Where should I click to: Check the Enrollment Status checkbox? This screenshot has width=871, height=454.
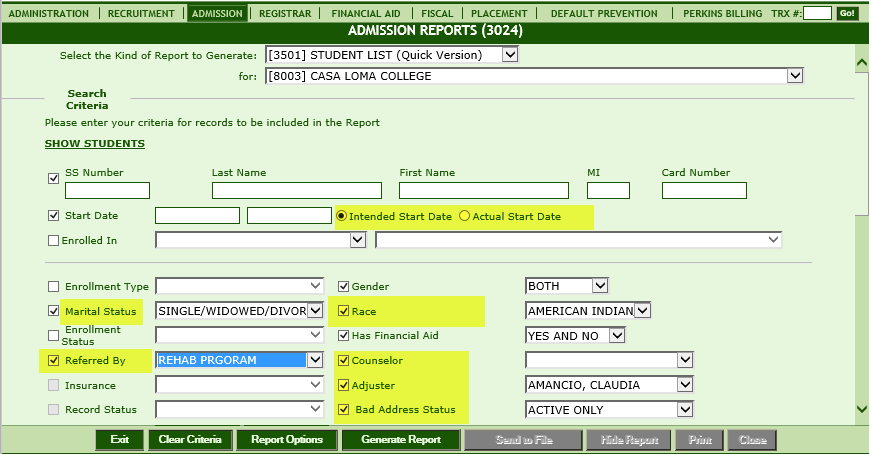[53, 336]
